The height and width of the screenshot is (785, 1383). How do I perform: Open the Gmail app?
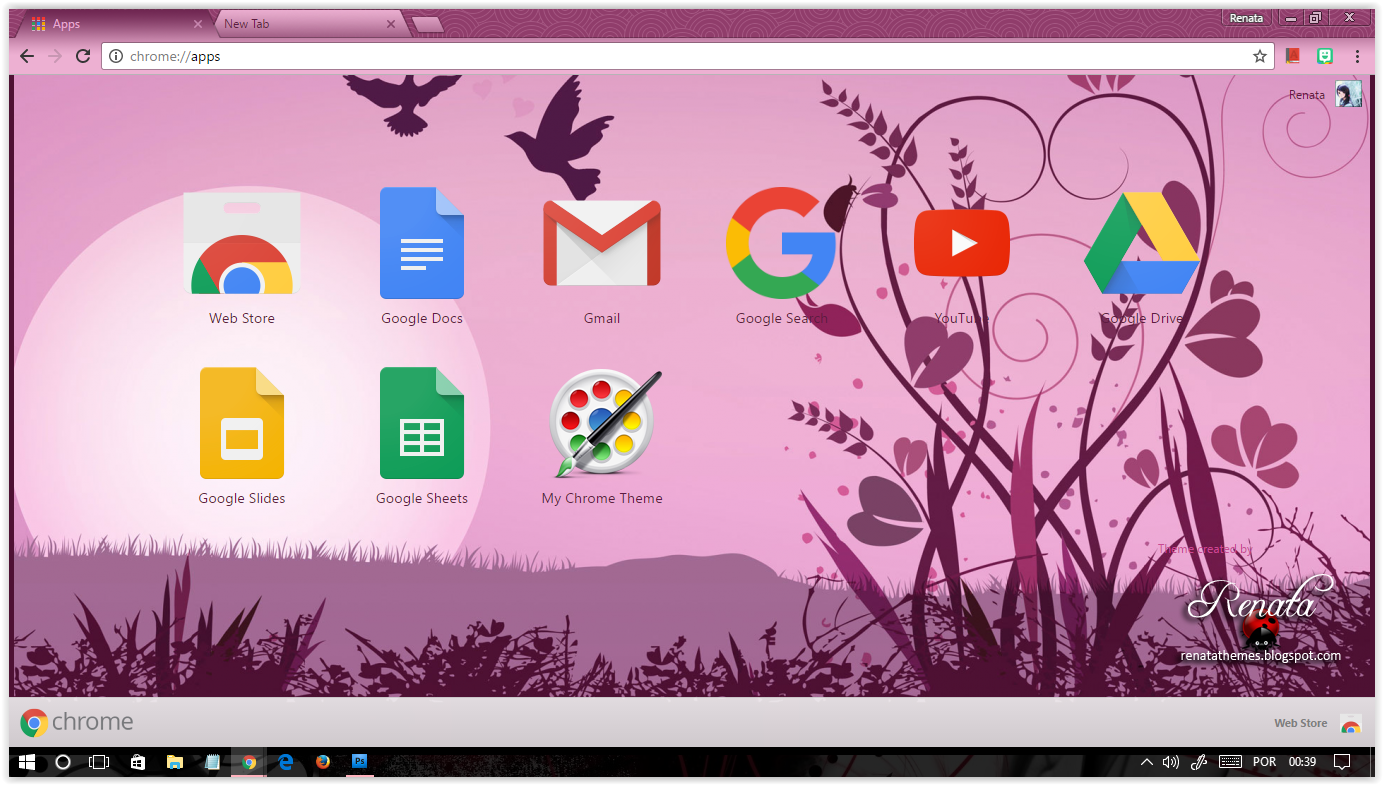pyautogui.click(x=601, y=242)
